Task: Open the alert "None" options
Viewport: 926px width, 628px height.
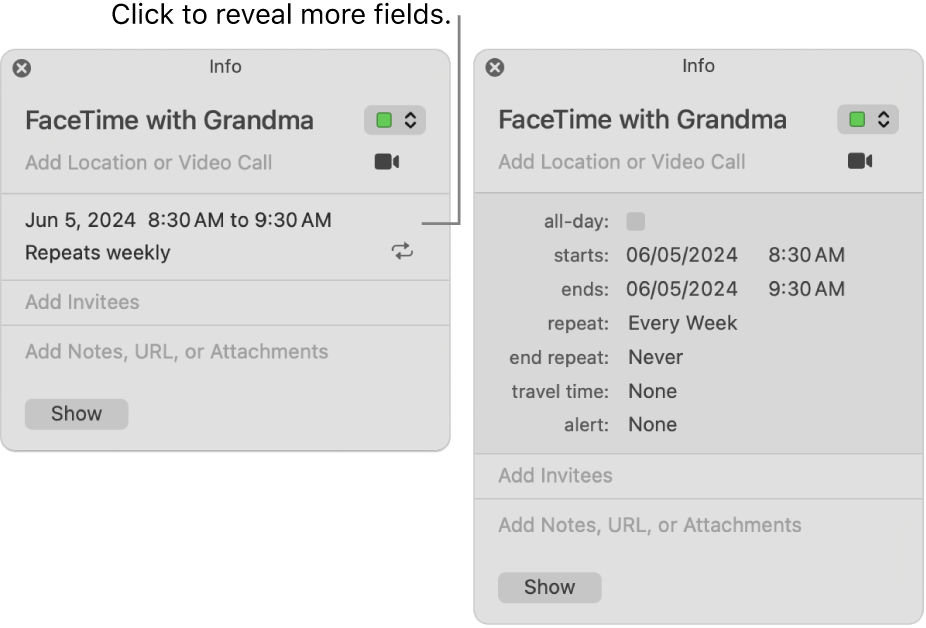Action: 652,425
